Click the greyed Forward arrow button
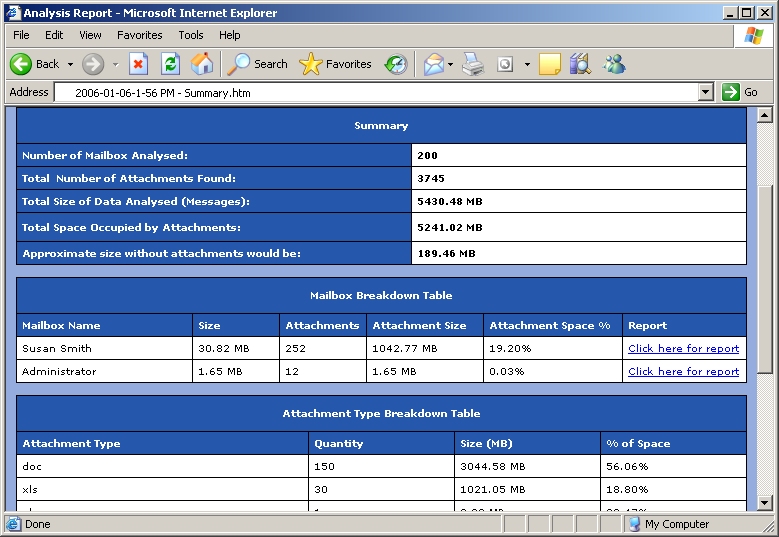 tap(93, 64)
